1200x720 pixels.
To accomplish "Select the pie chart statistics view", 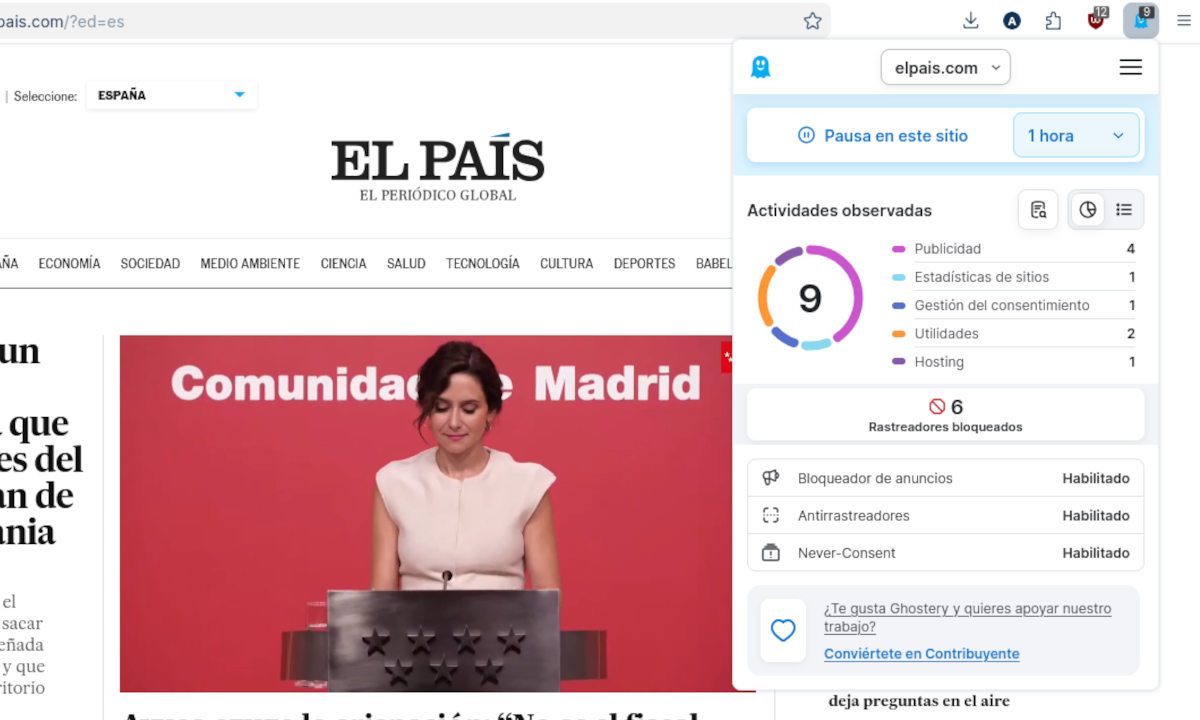I will (x=1087, y=210).
